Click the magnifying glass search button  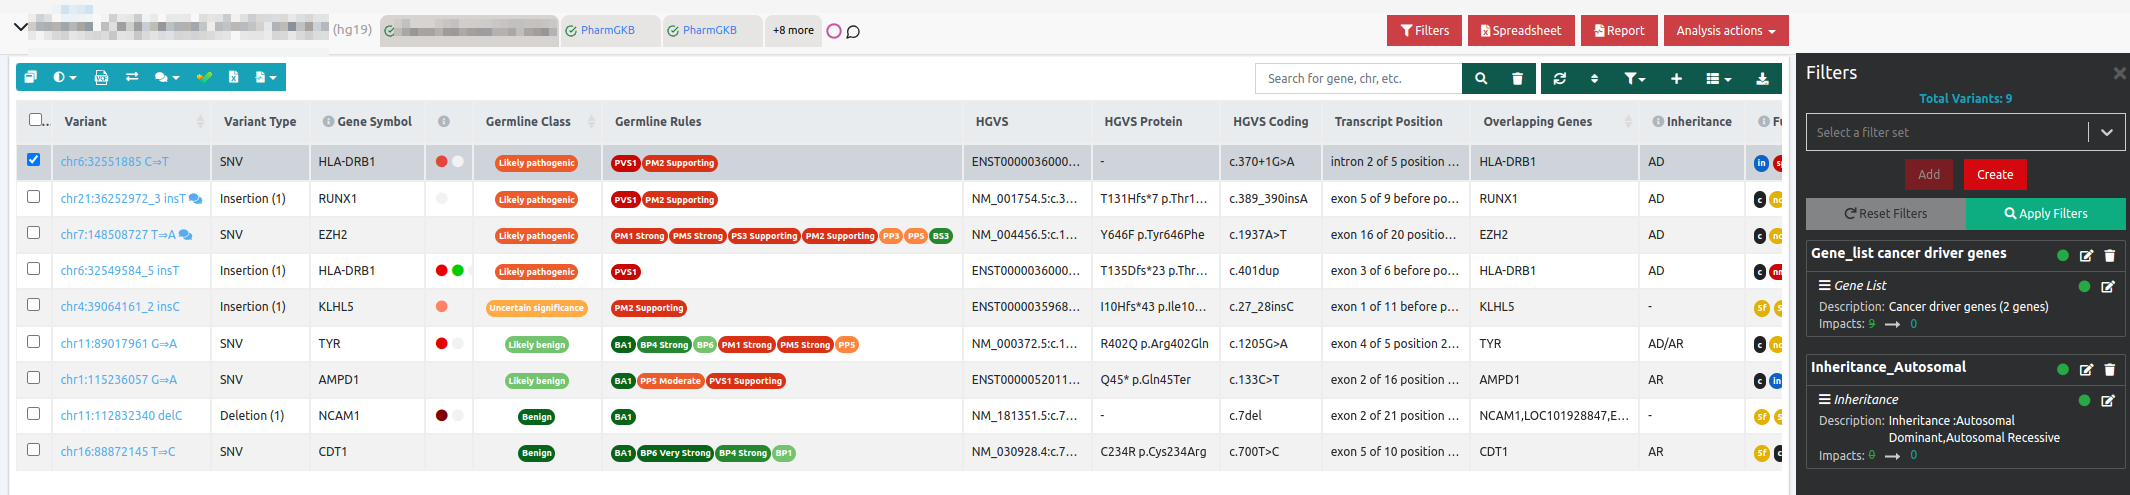click(1480, 78)
